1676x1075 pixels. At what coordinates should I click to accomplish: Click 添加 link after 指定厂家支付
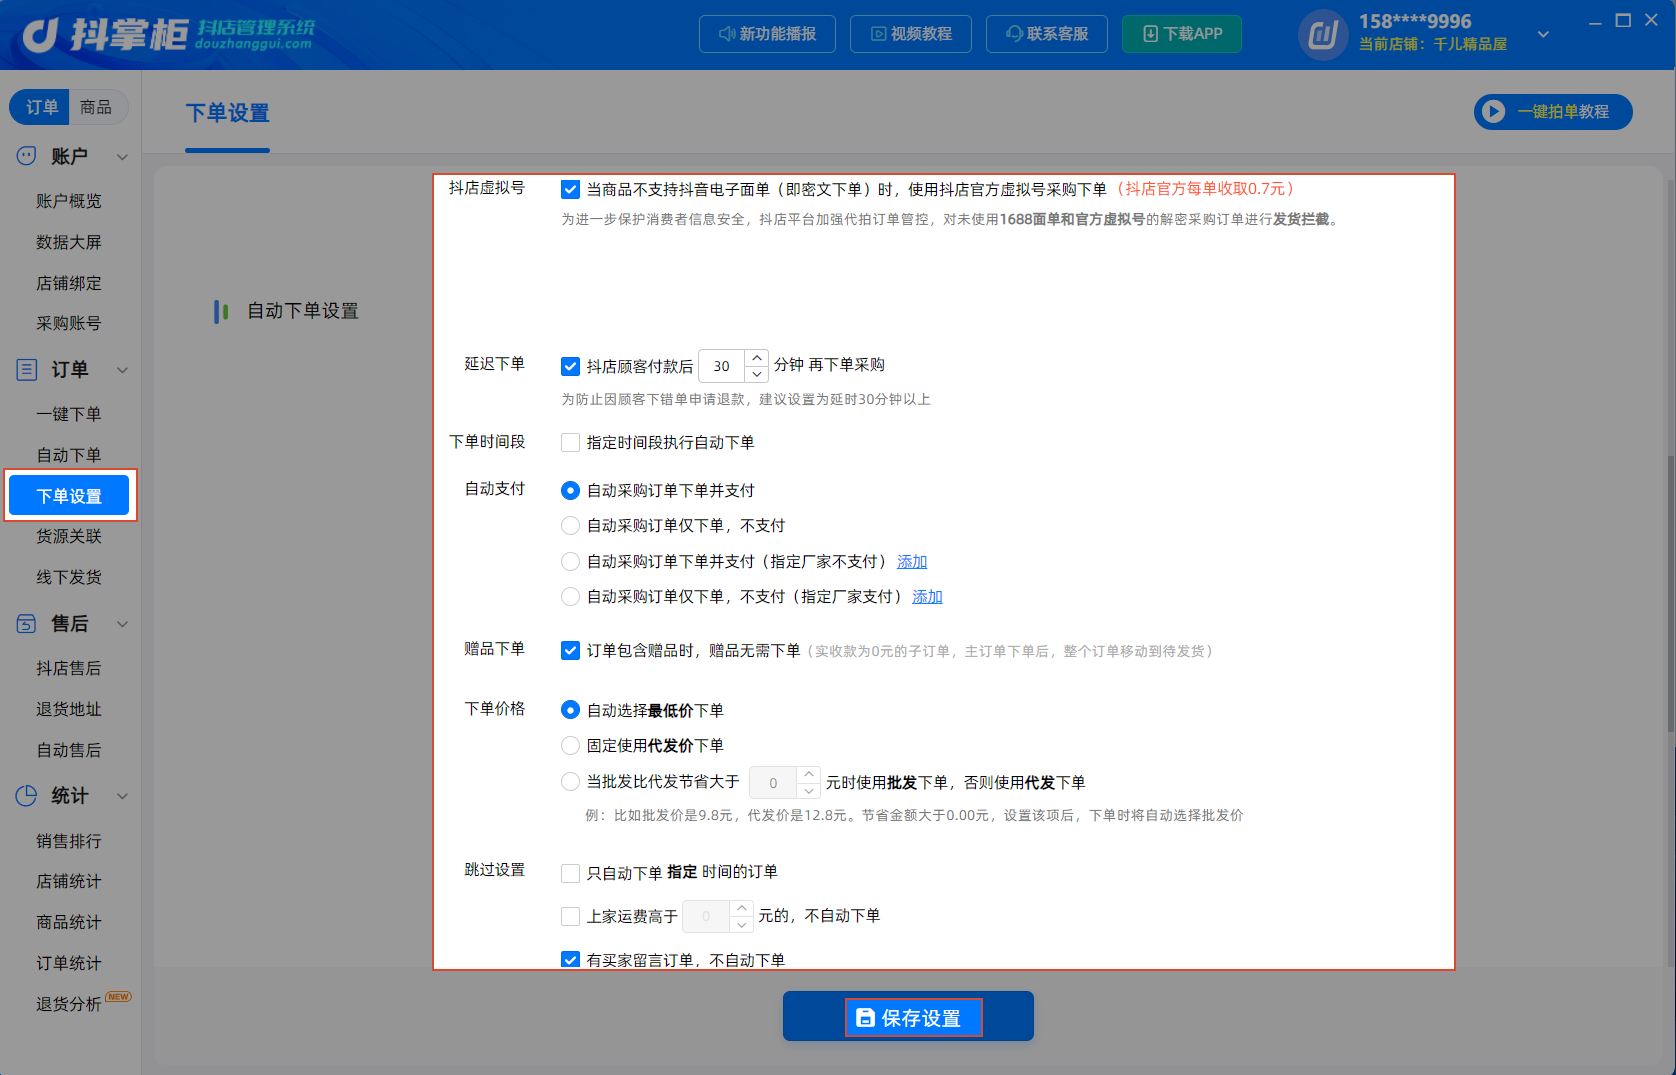tap(927, 597)
